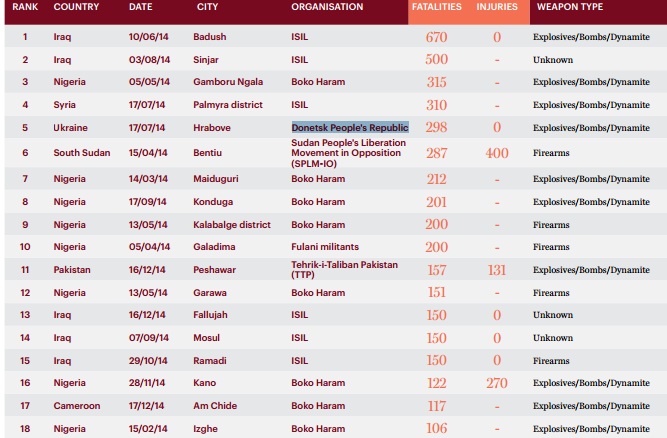Select the Tehrik-i-Taliban Pakistan (TTP) entry
Screen dimensions: 667x438
tap(345, 270)
